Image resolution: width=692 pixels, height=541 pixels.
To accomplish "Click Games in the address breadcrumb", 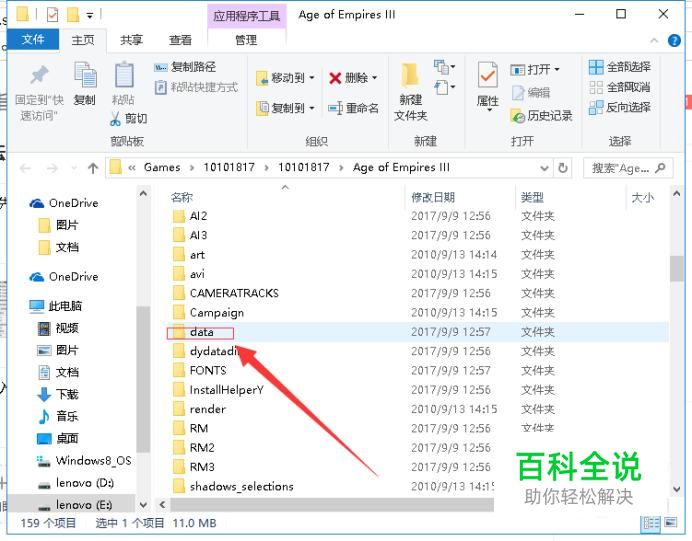I will 162,167.
